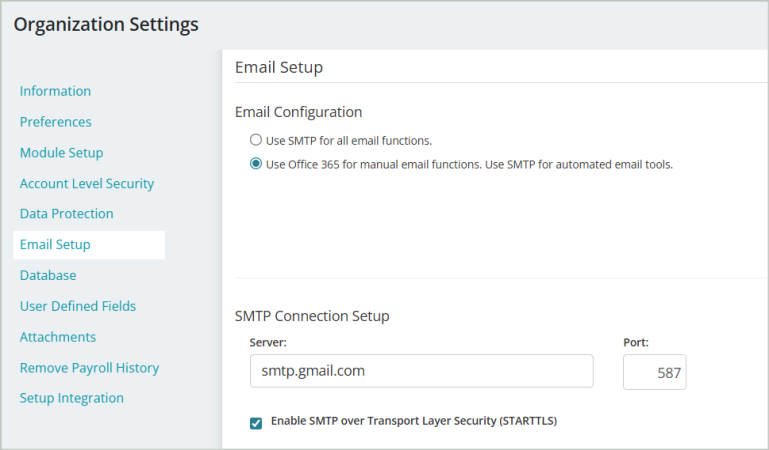Open Module Setup section
Viewport: 769px width, 450px height.
coord(61,153)
